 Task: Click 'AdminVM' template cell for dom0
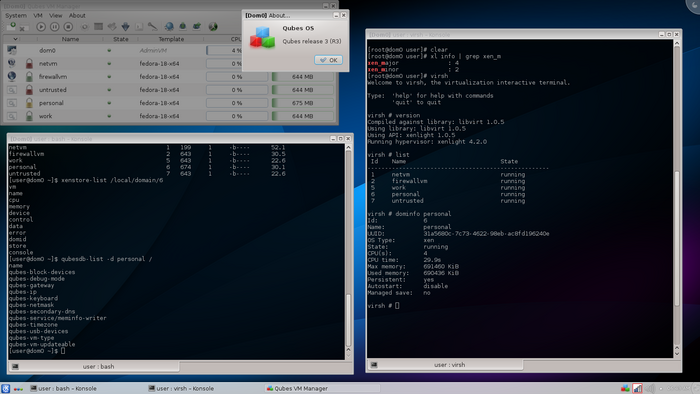153,50
